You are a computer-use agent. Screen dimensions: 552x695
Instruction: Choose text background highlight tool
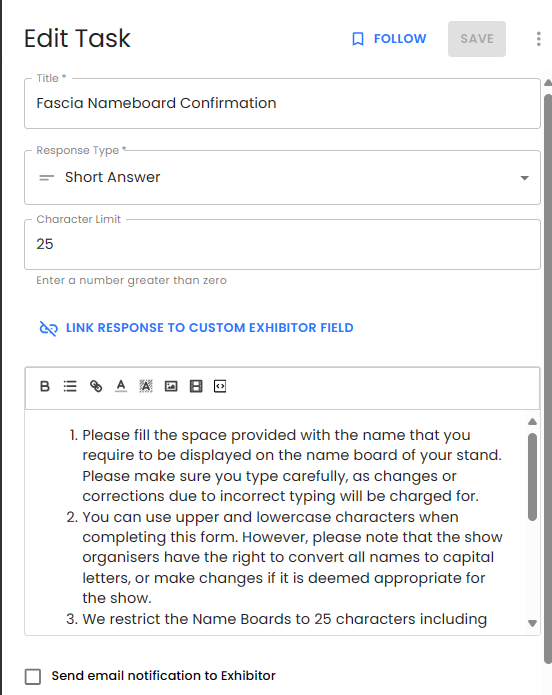[146, 387]
